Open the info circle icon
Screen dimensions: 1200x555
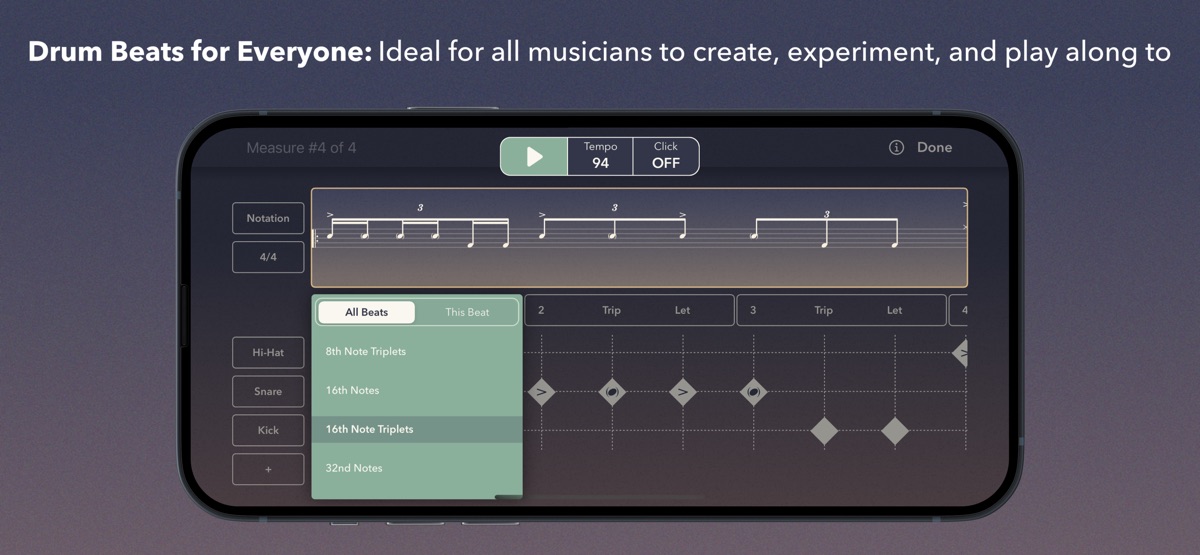[896, 148]
